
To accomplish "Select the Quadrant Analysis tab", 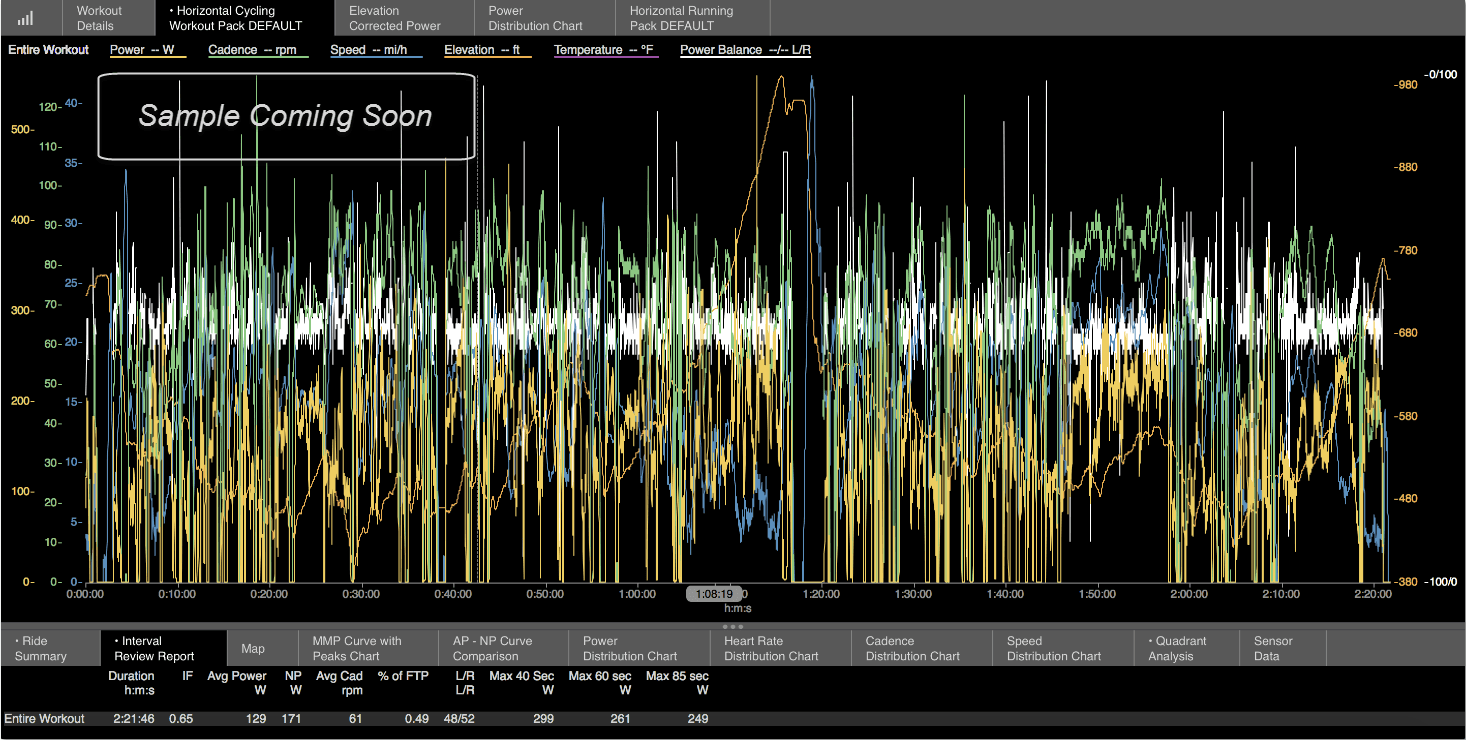I will click(1187, 648).
